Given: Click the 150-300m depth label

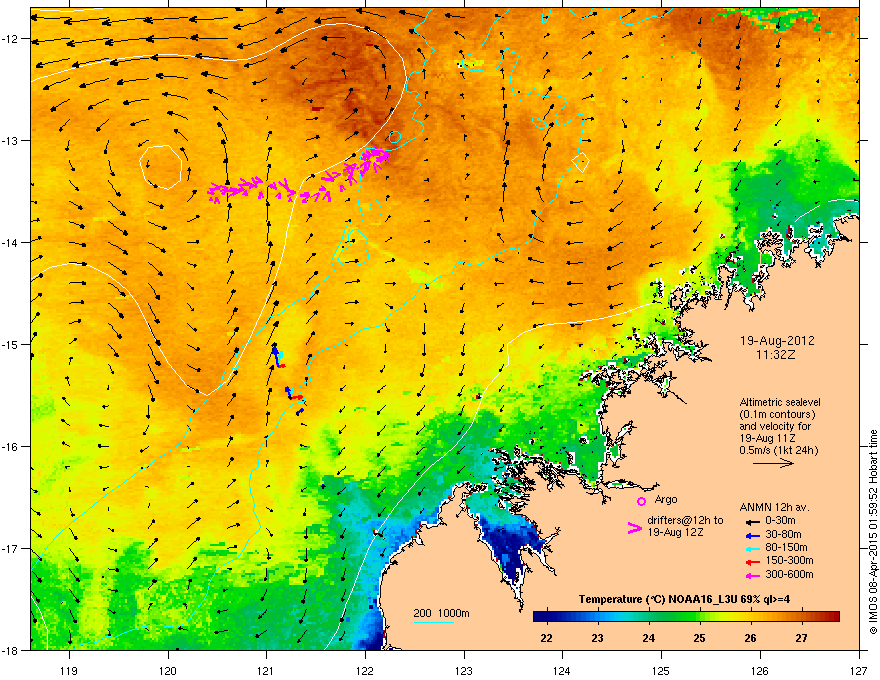Looking at the screenshot, I should click(x=789, y=560).
